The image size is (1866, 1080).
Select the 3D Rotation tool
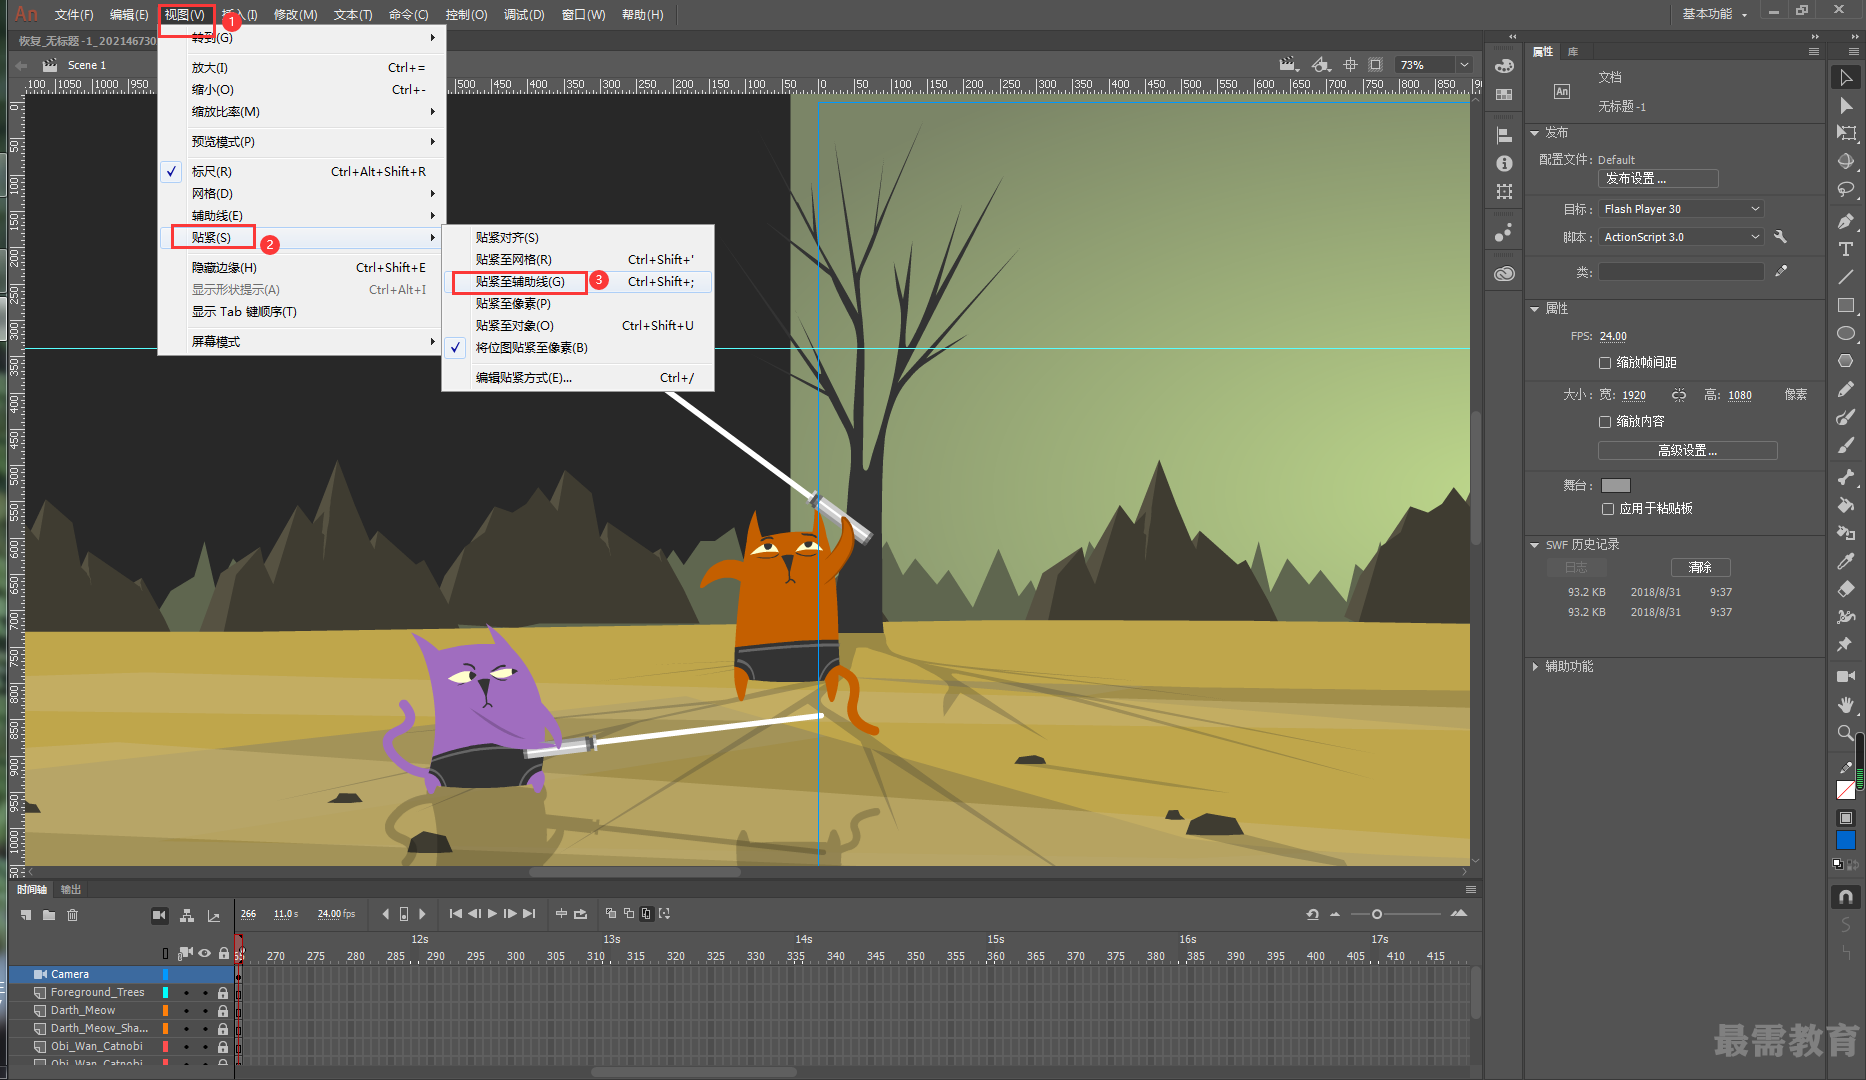[x=1846, y=161]
